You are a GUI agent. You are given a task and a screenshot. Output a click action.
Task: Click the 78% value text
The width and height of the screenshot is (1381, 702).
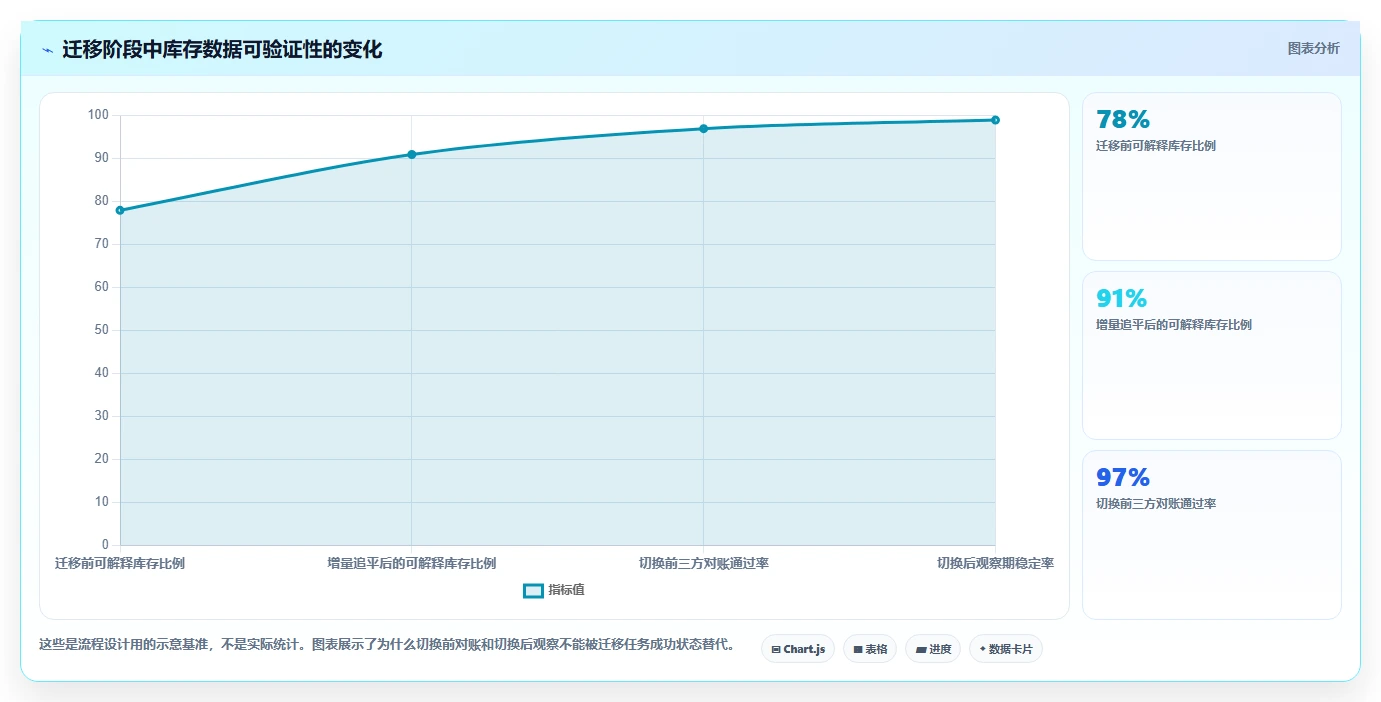click(1123, 120)
